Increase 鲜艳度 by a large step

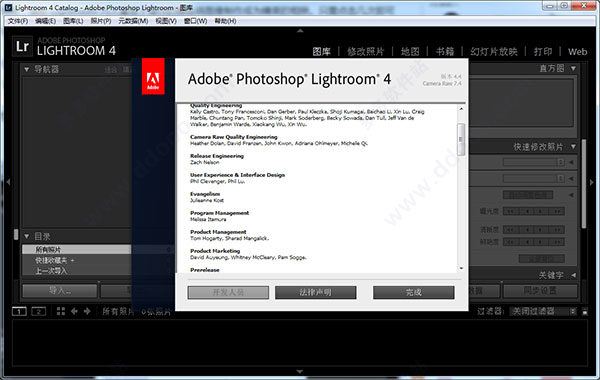557,242
